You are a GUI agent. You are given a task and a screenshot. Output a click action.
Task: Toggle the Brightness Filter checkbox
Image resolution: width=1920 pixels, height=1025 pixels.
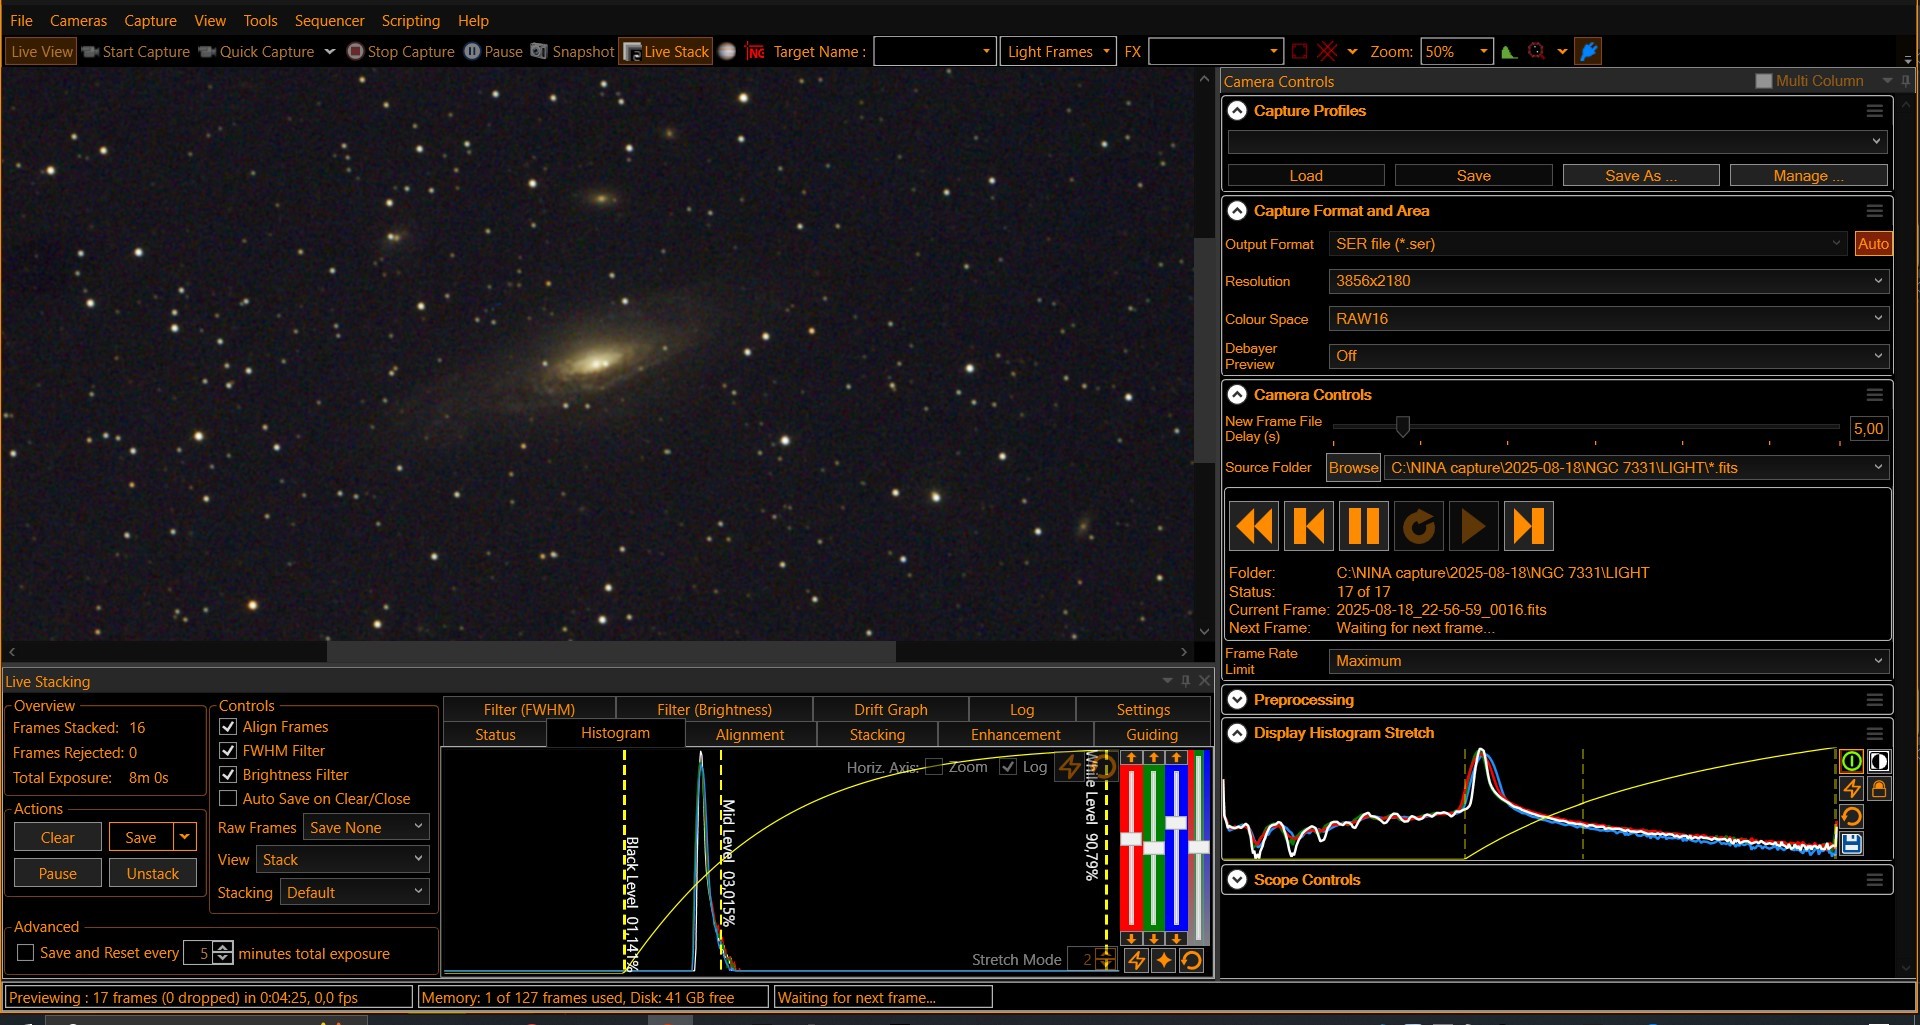click(x=228, y=775)
